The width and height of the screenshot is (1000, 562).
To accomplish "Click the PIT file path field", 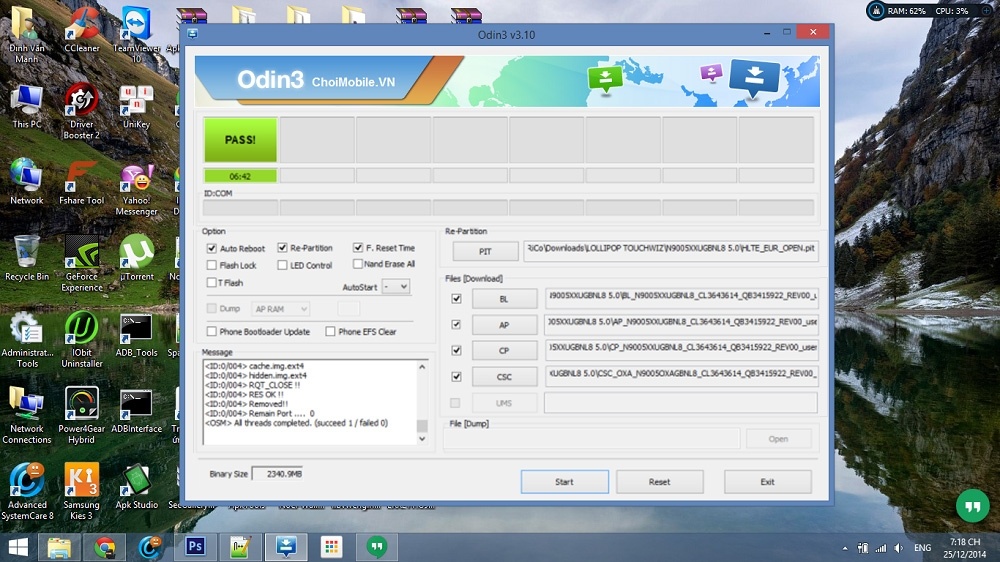I will [x=671, y=251].
